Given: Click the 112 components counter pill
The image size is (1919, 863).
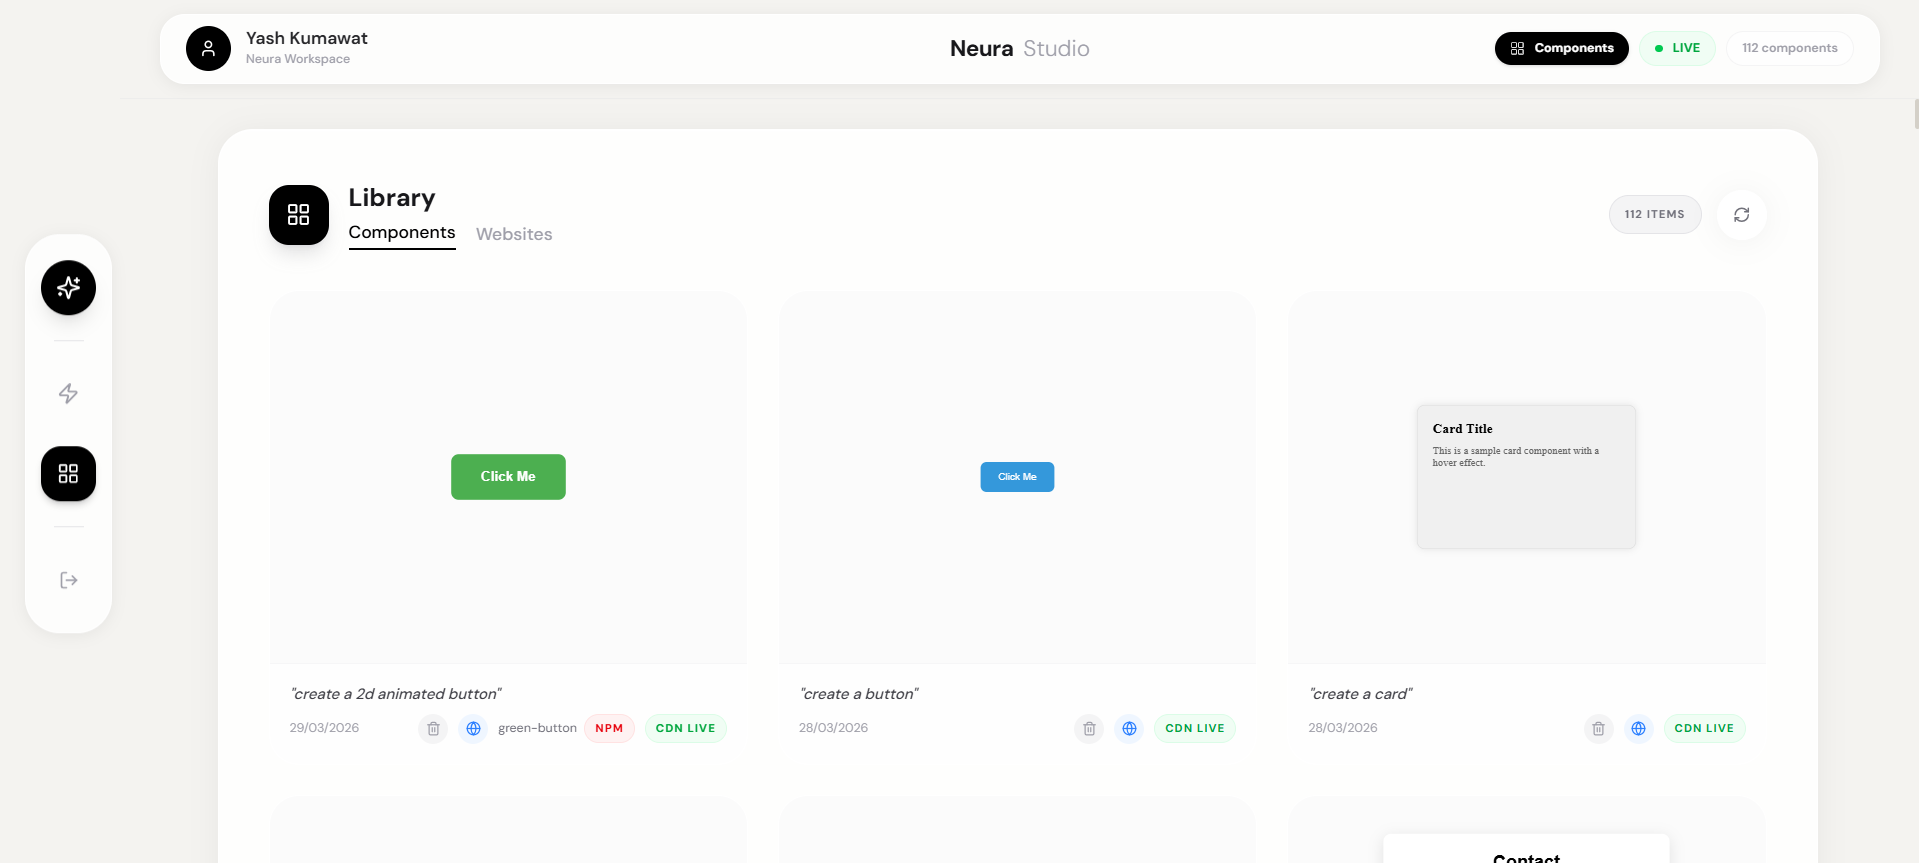Looking at the screenshot, I should pos(1789,48).
